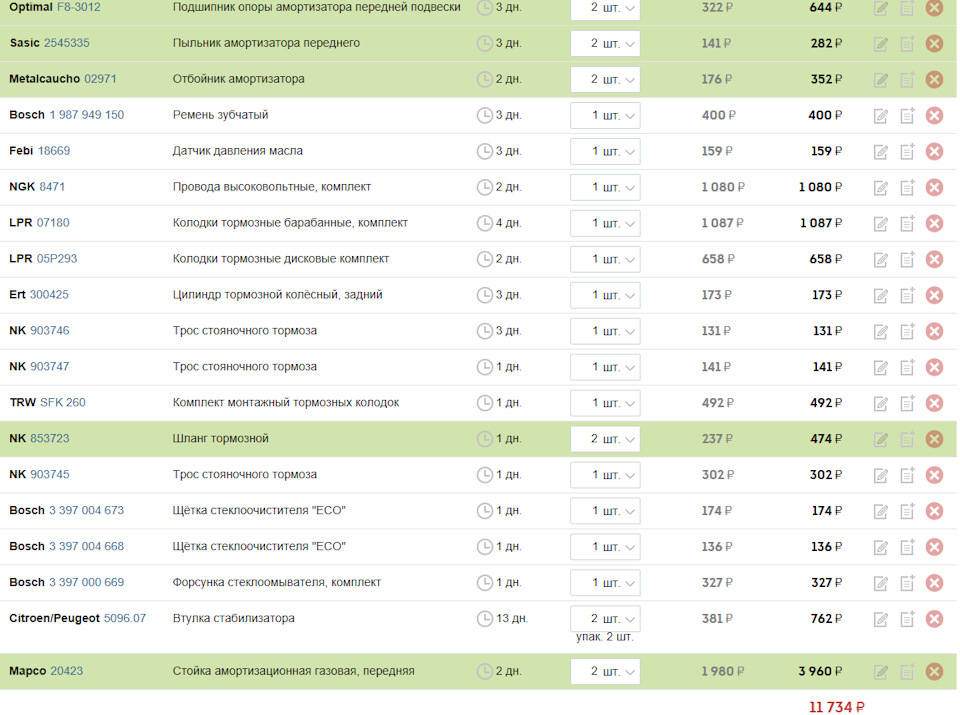Open part number link 5096.07

pos(125,618)
